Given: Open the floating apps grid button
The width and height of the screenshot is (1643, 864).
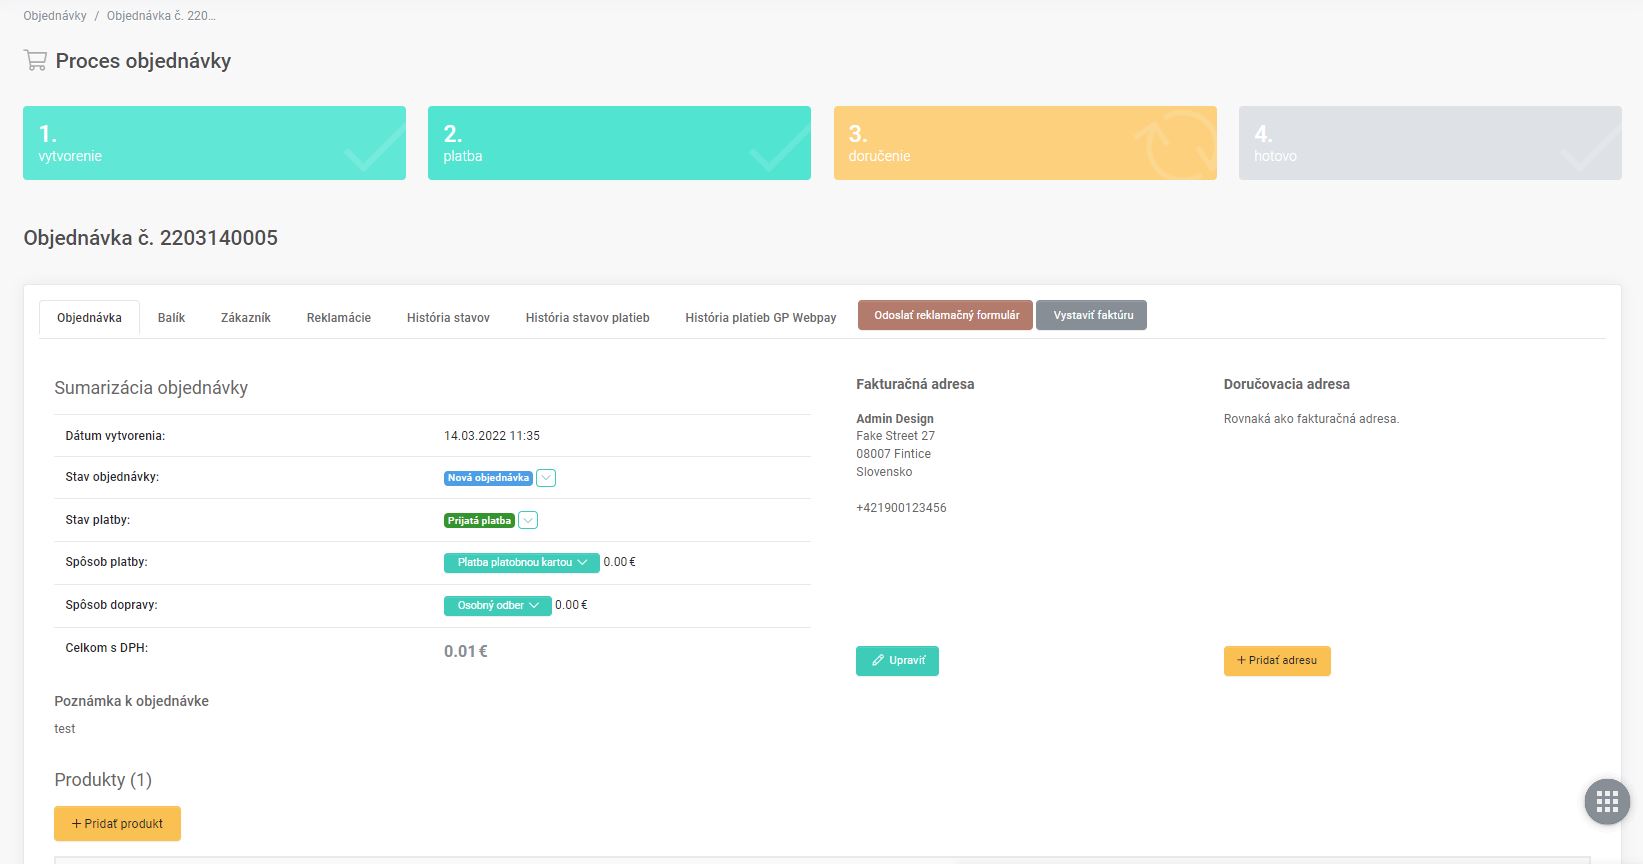Looking at the screenshot, I should [x=1607, y=802].
